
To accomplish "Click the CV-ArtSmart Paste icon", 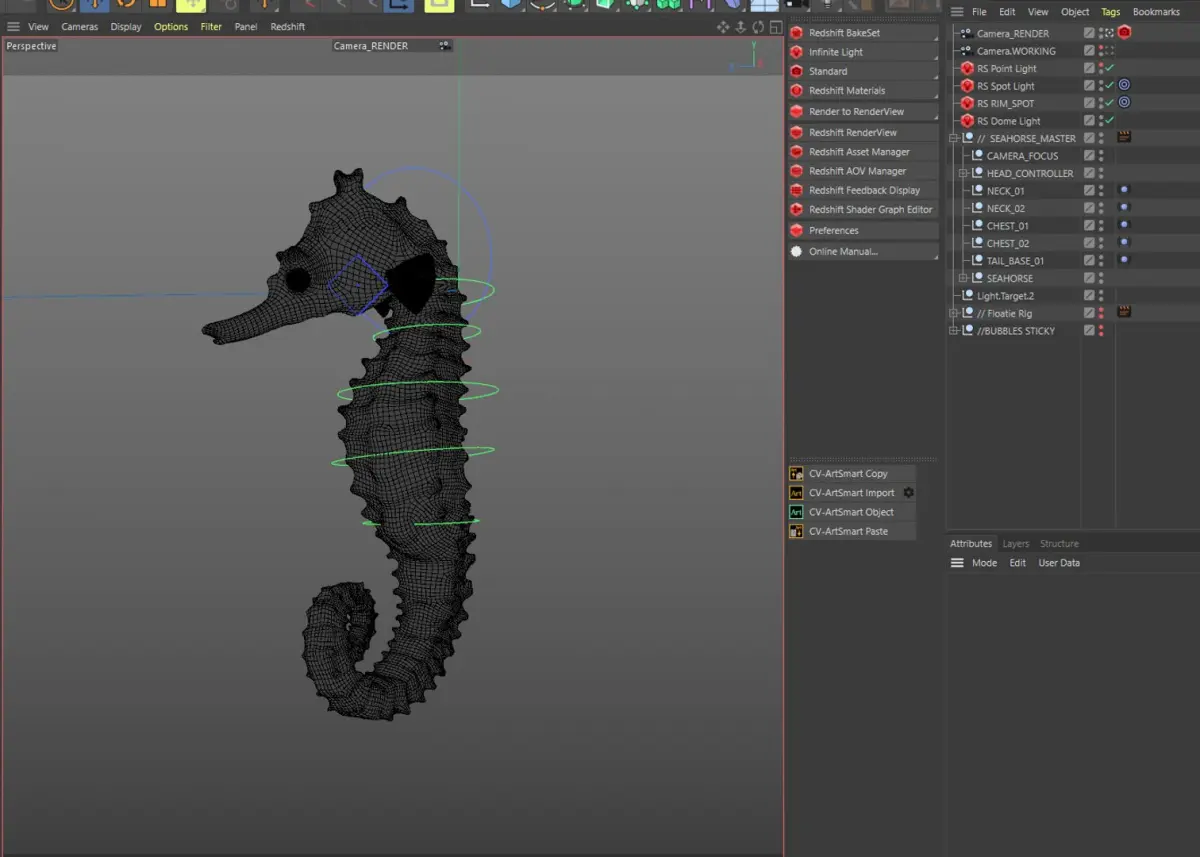I will coord(797,531).
